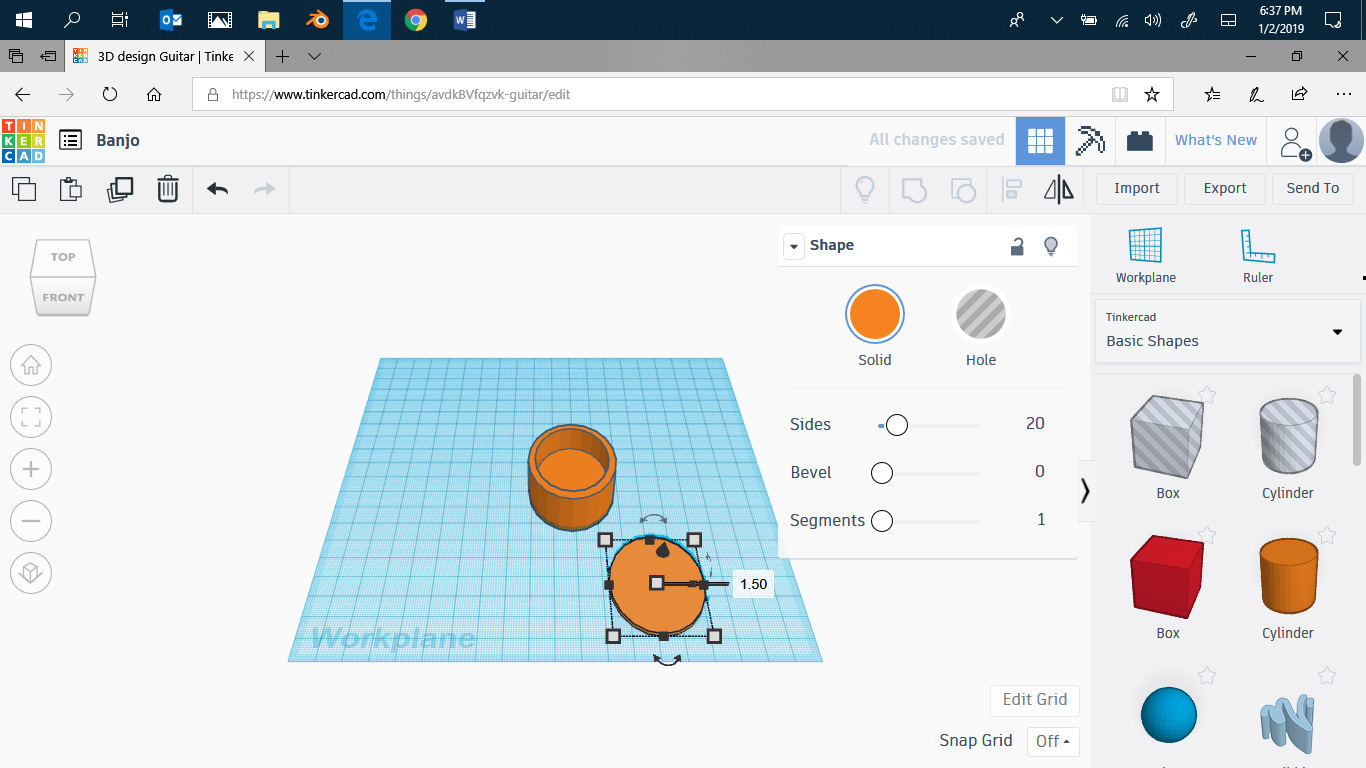Click the Paste clipboard icon
Viewport: 1366px width, 768px height.
point(71,188)
